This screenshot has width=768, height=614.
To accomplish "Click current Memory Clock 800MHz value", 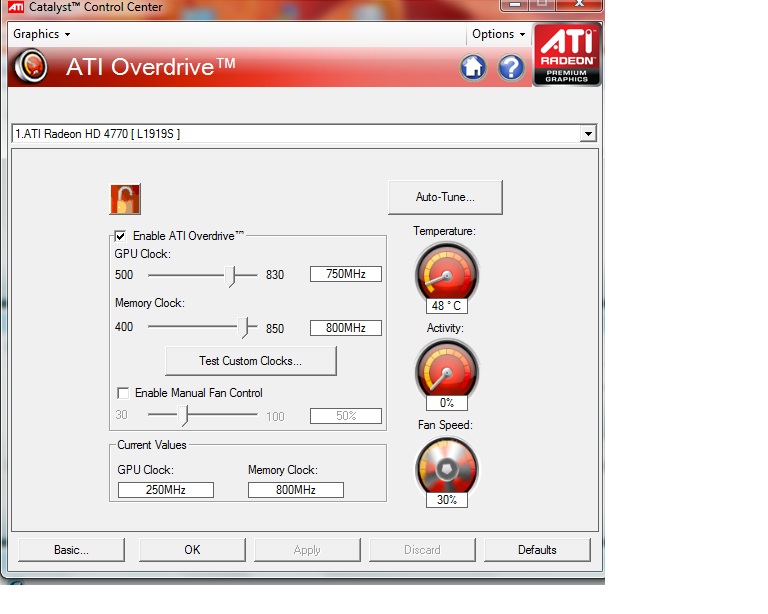I will [296, 490].
